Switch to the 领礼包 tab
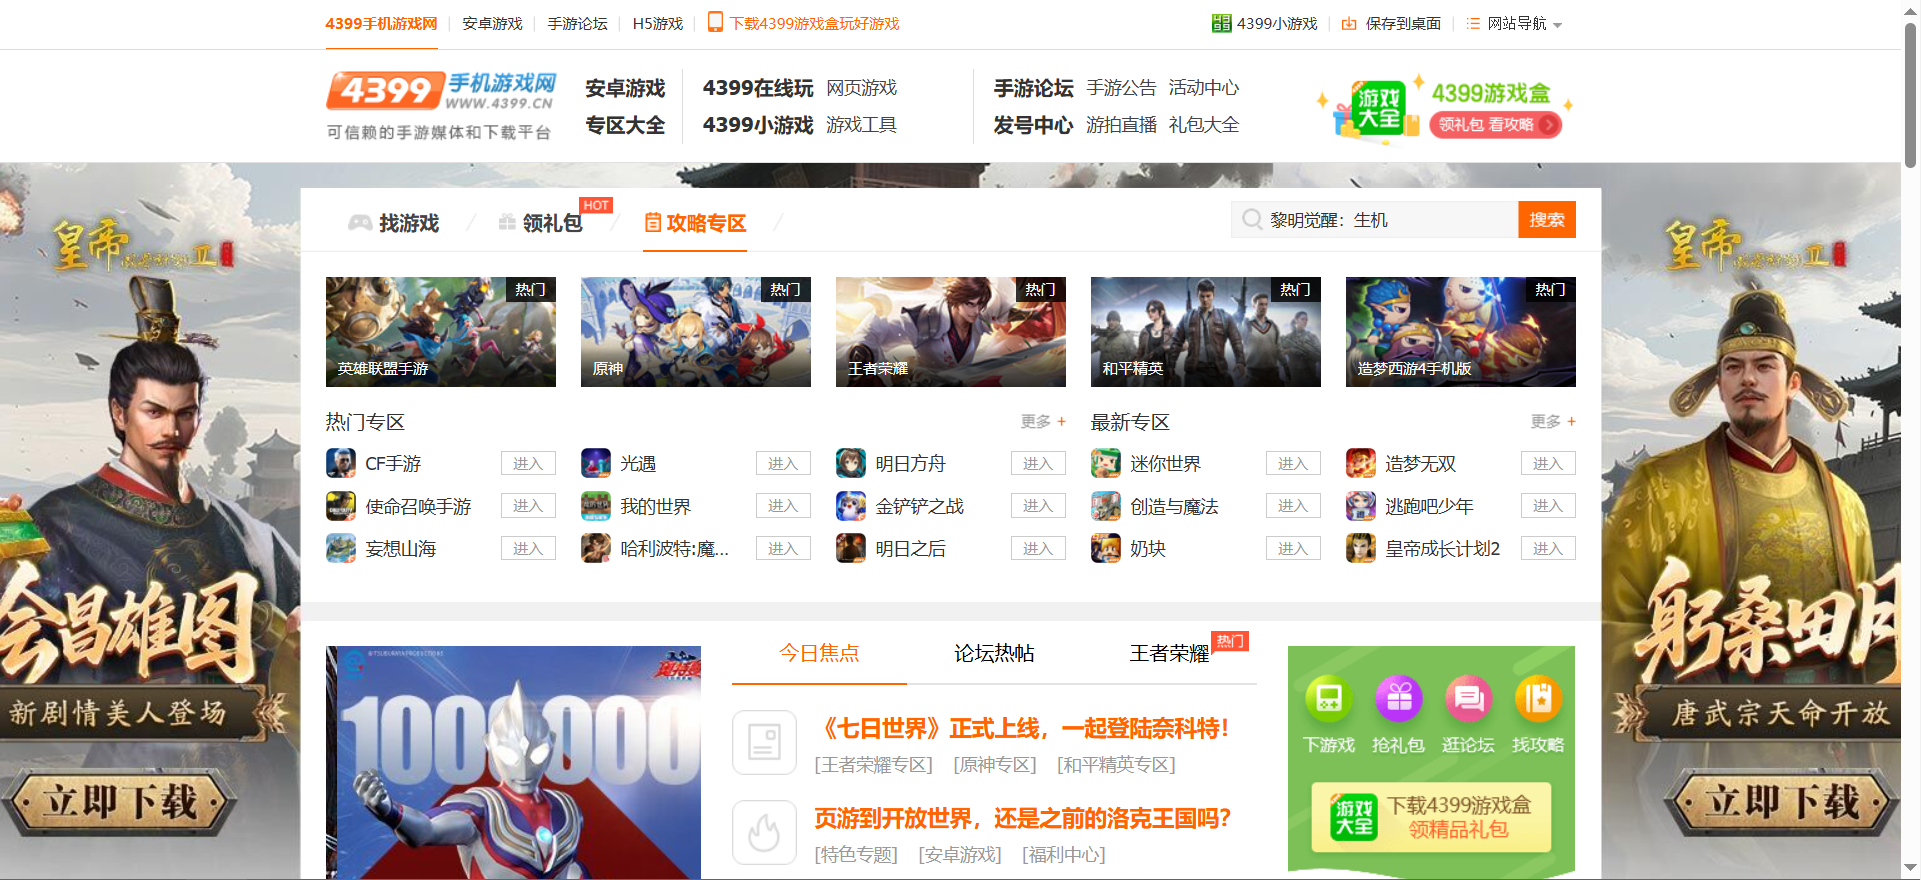Image resolution: width=1921 pixels, height=880 pixels. pos(540,223)
